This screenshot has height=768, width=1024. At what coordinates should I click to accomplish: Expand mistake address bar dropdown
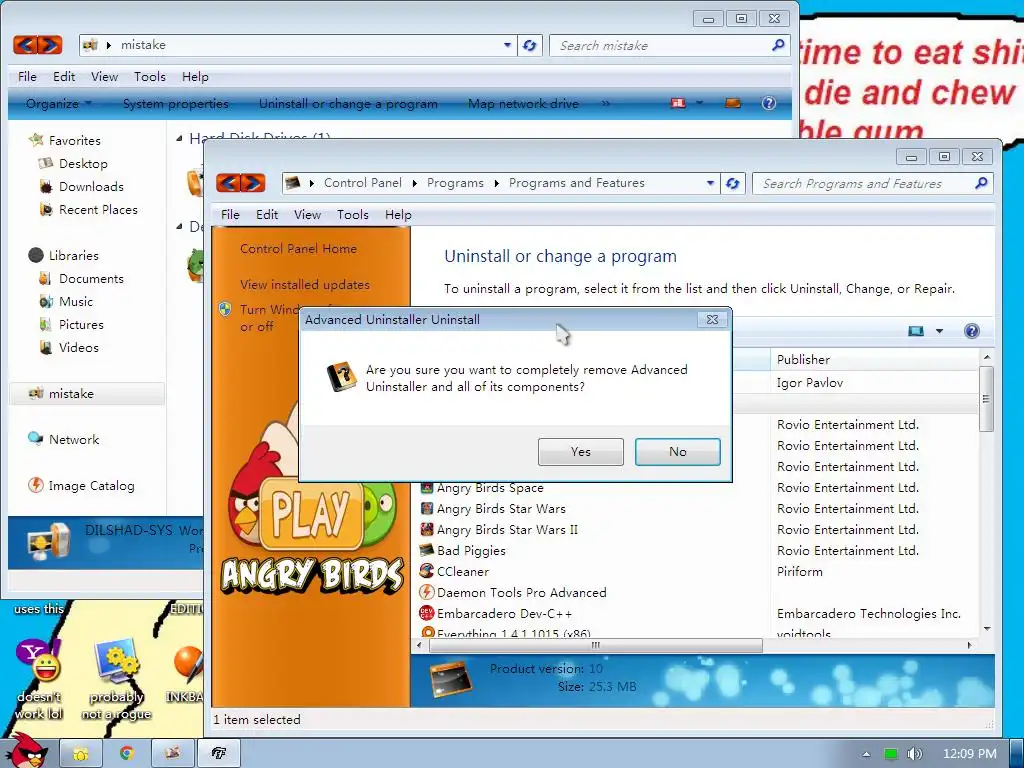(507, 46)
